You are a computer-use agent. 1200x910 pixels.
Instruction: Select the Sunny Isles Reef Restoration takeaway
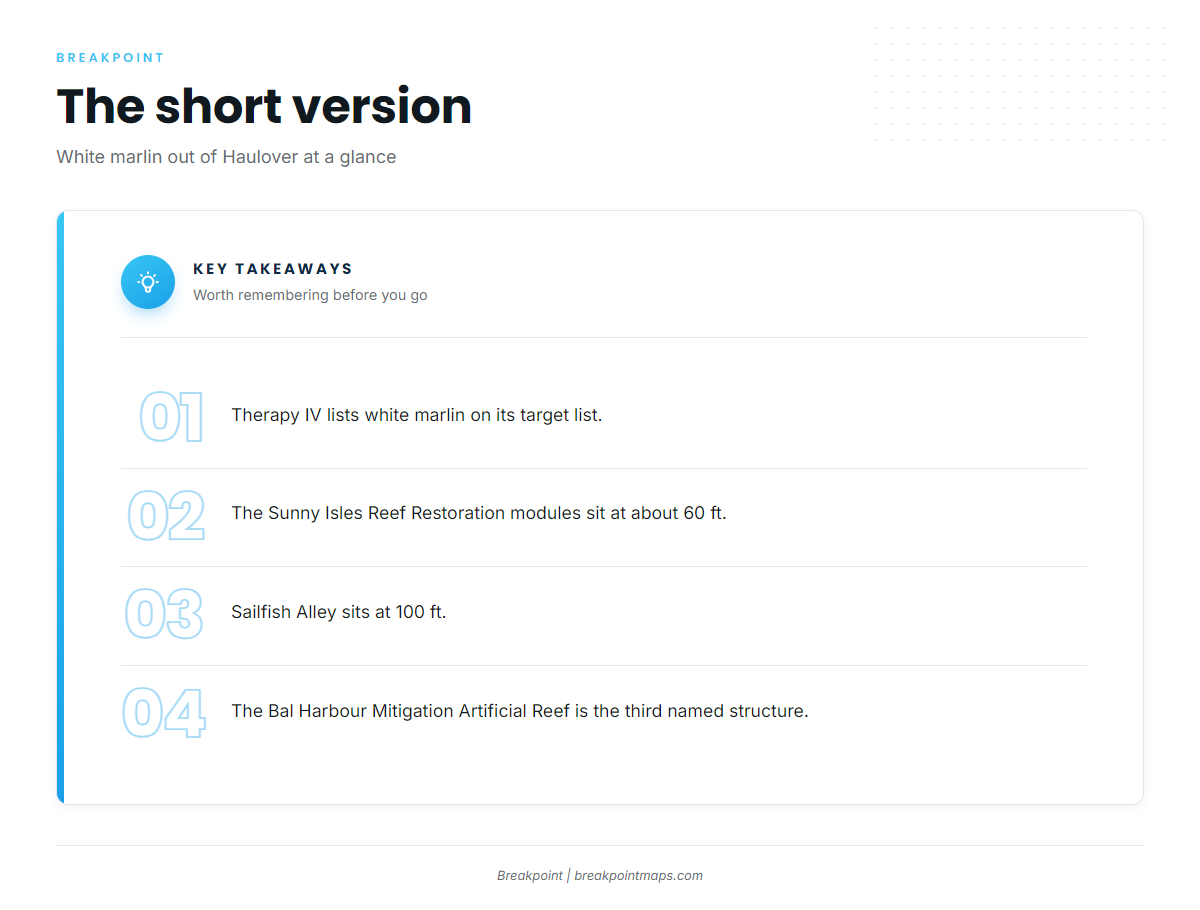(x=479, y=513)
